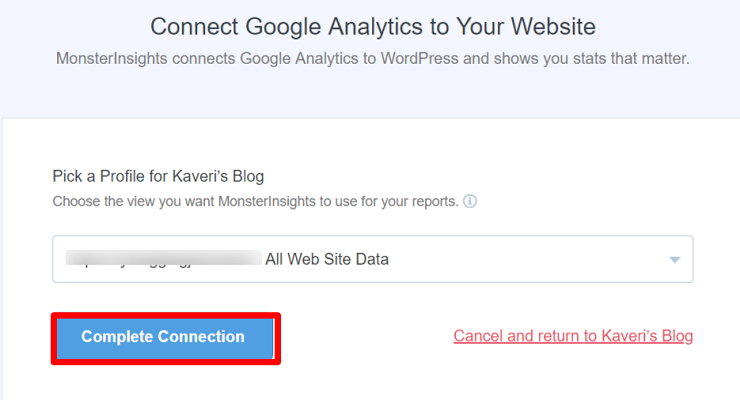
Task: Click the blurred account name in dropdown
Action: (x=164, y=258)
